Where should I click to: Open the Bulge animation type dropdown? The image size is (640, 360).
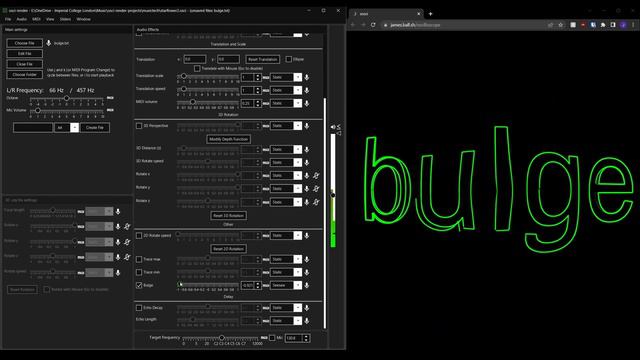[286, 285]
